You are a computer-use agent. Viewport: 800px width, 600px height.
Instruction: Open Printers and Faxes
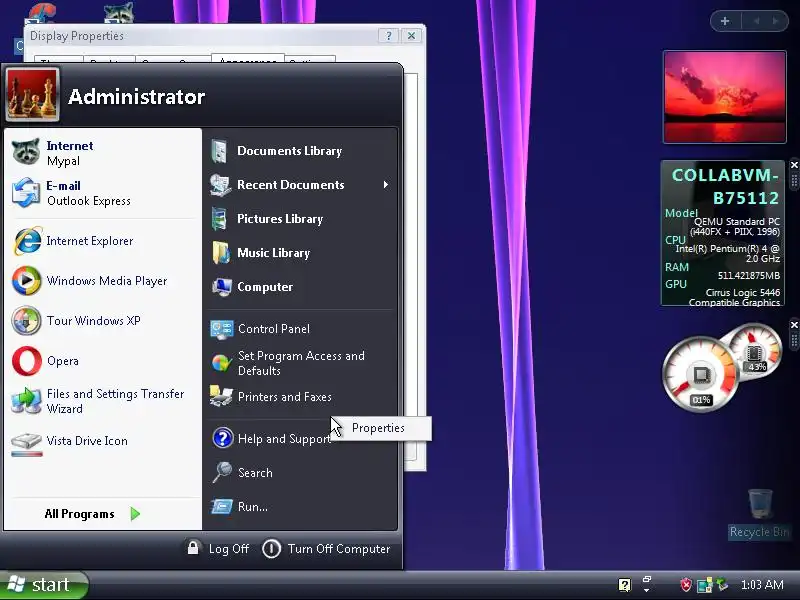pyautogui.click(x=300, y=396)
